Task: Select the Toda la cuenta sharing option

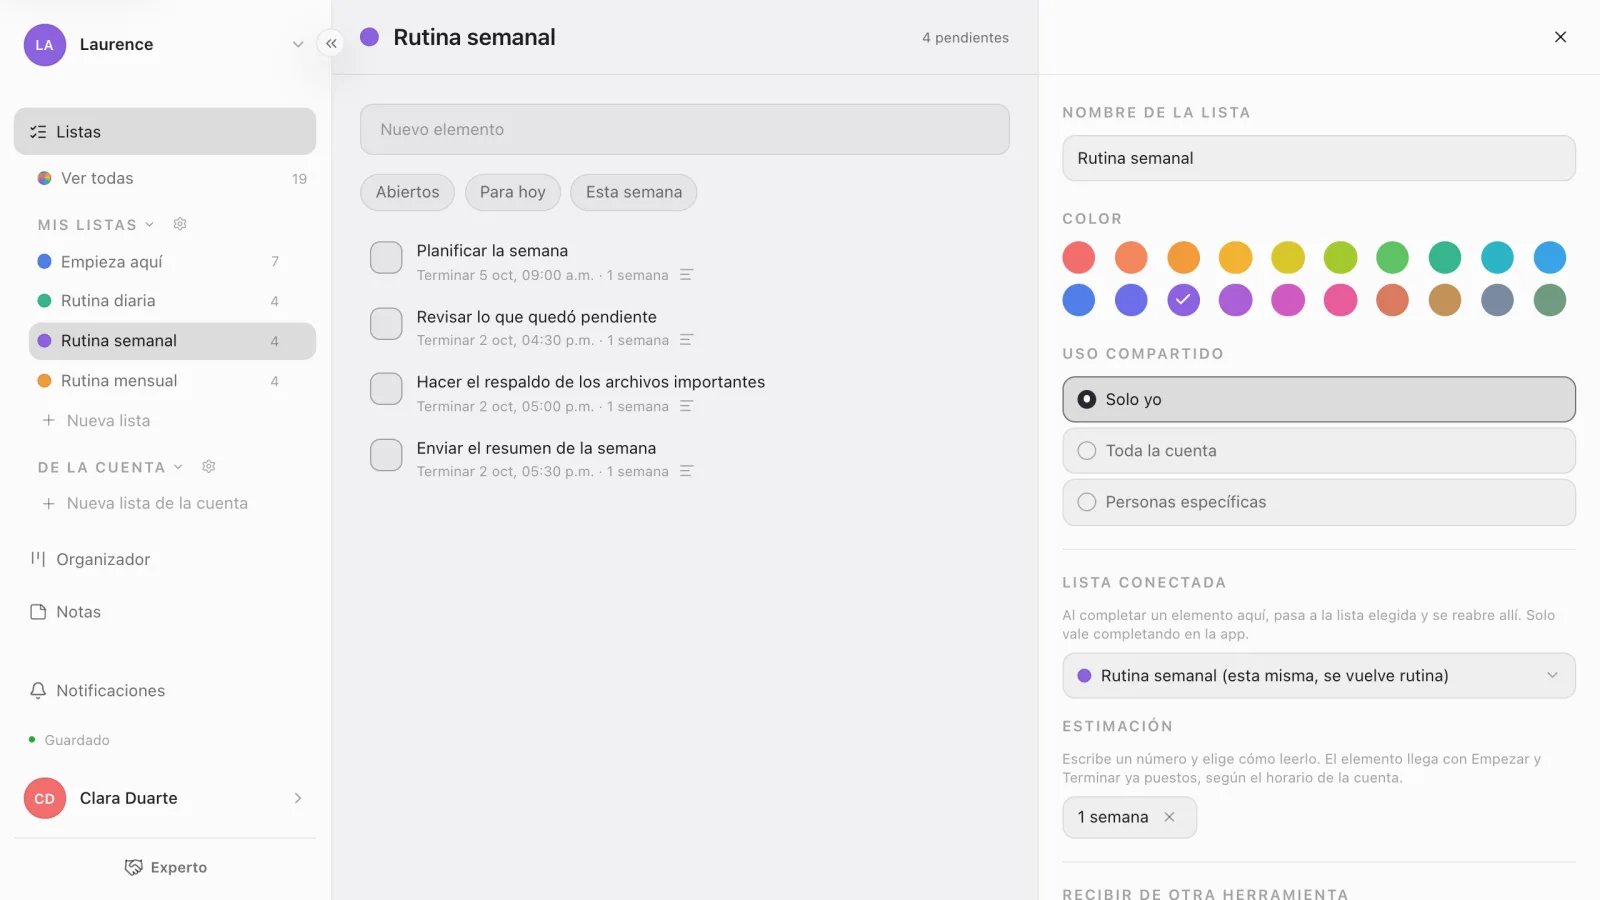Action: [x=1319, y=451]
